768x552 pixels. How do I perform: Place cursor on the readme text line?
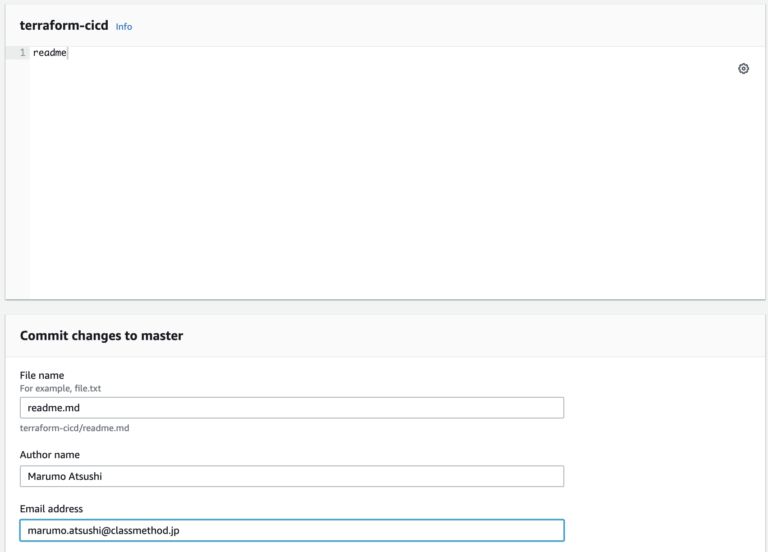click(49, 53)
